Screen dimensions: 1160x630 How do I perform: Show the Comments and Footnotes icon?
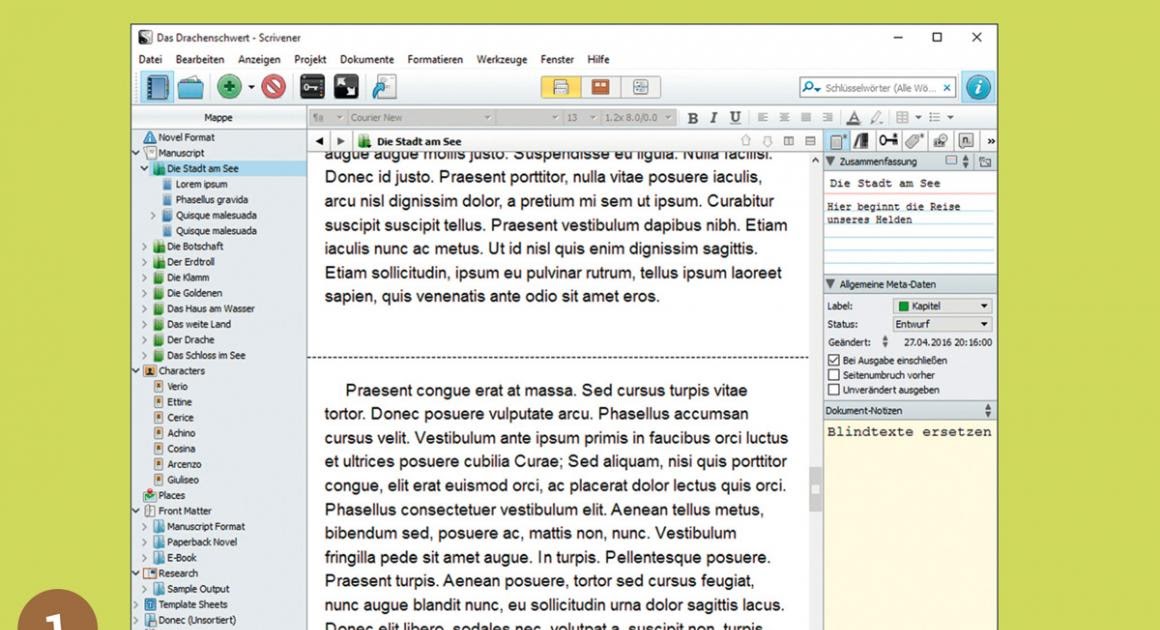click(x=966, y=140)
